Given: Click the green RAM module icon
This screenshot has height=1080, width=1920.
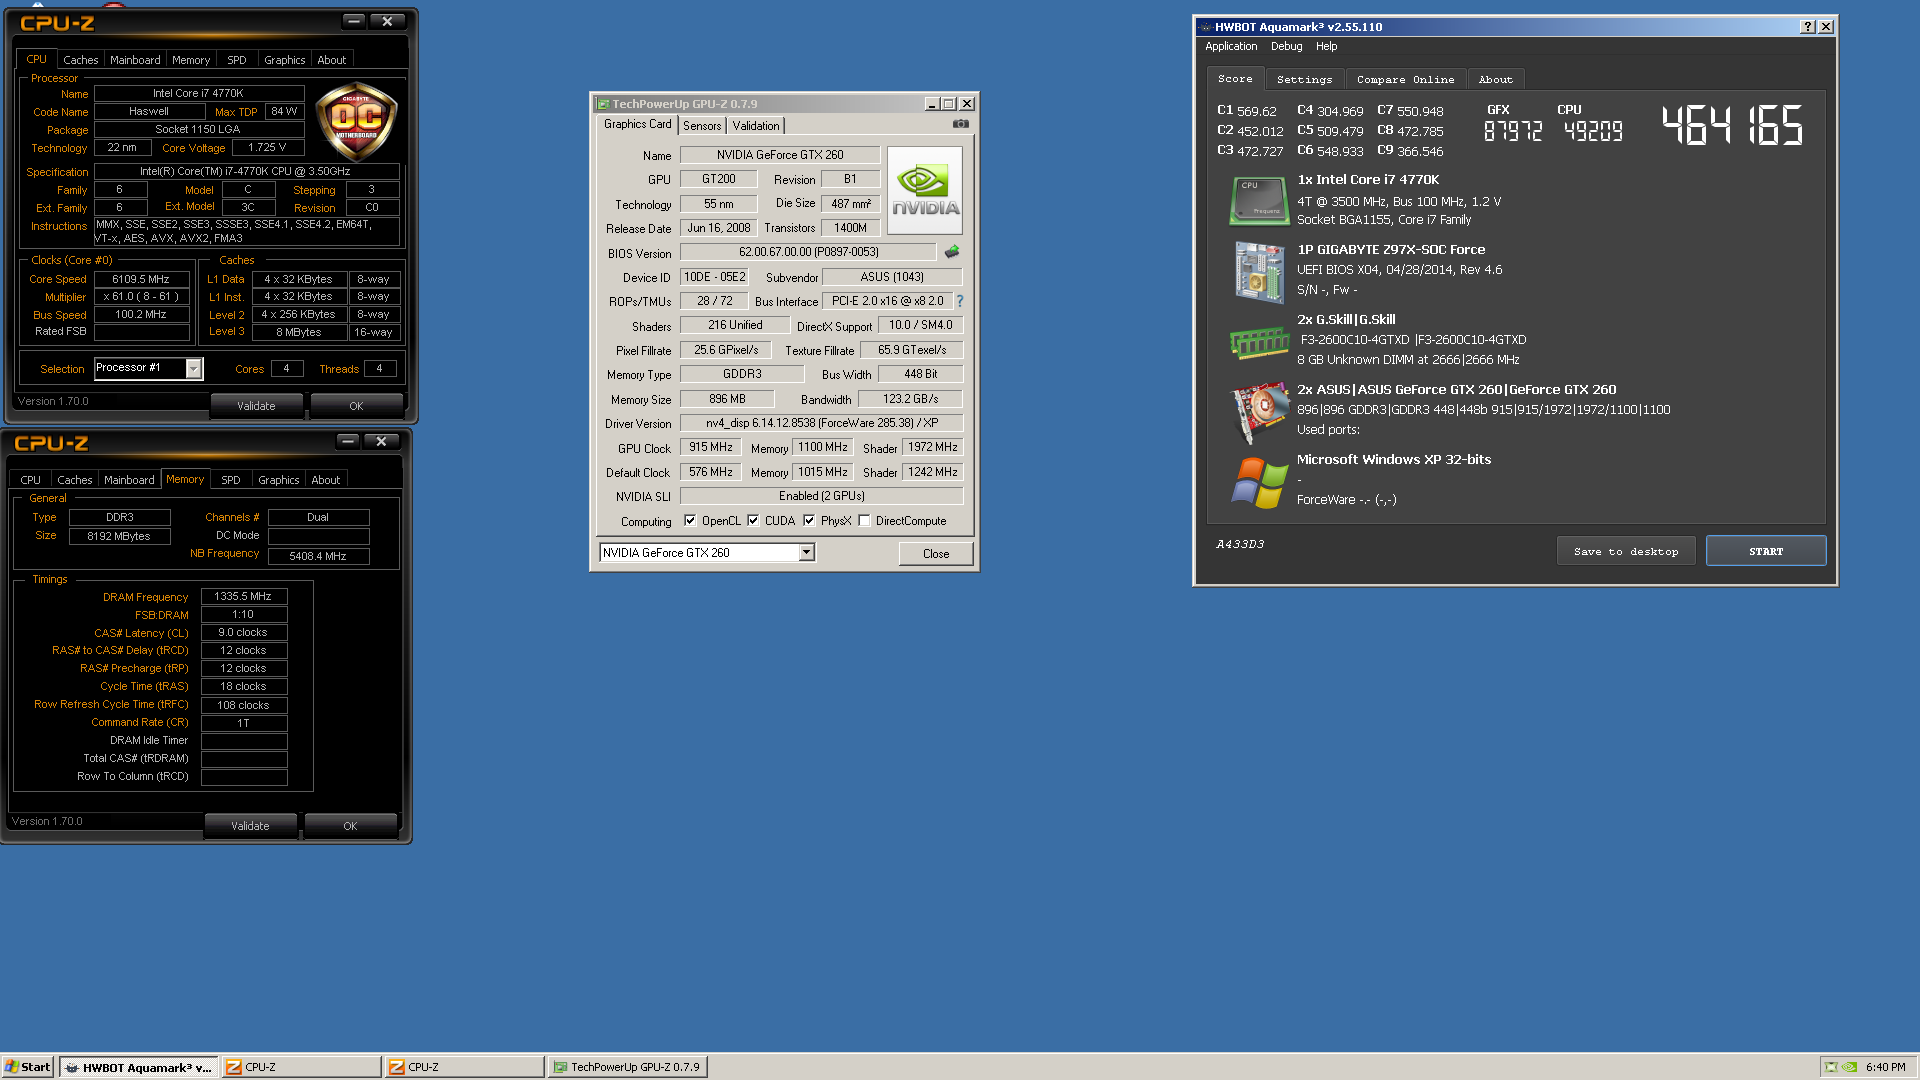Looking at the screenshot, I should click(x=1259, y=342).
